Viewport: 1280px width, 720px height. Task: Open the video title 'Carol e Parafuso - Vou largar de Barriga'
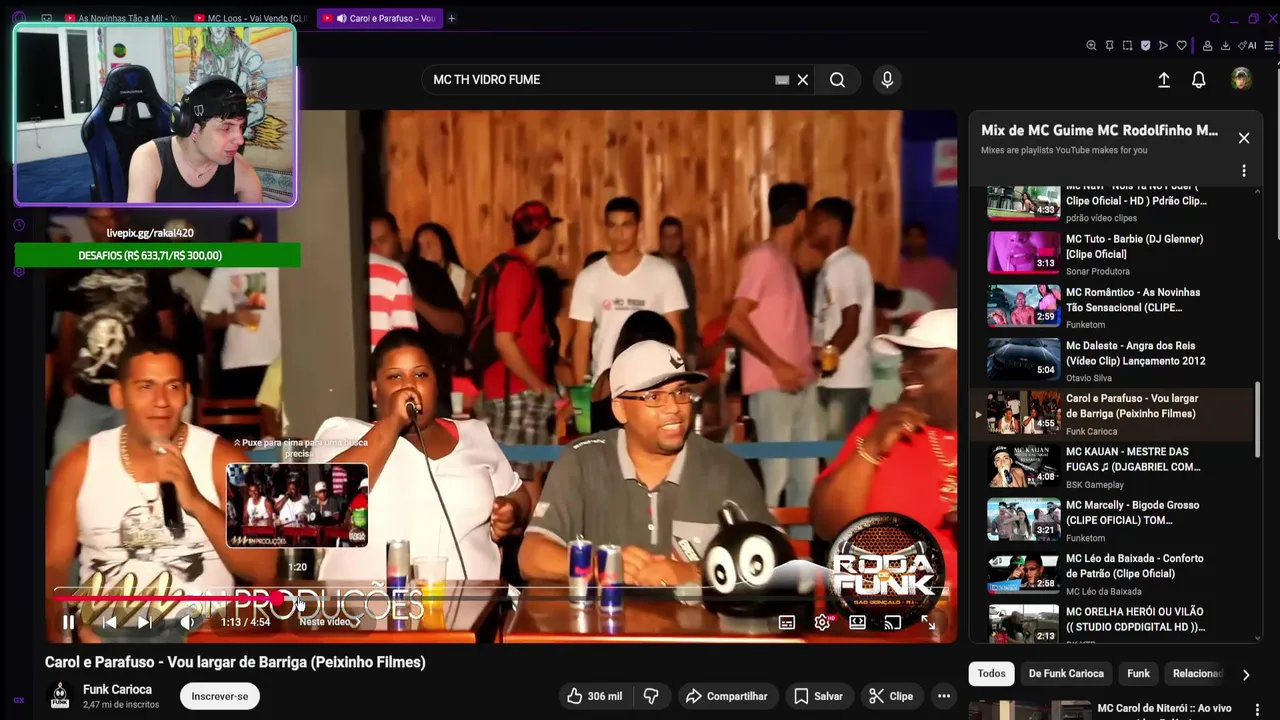[235, 662]
